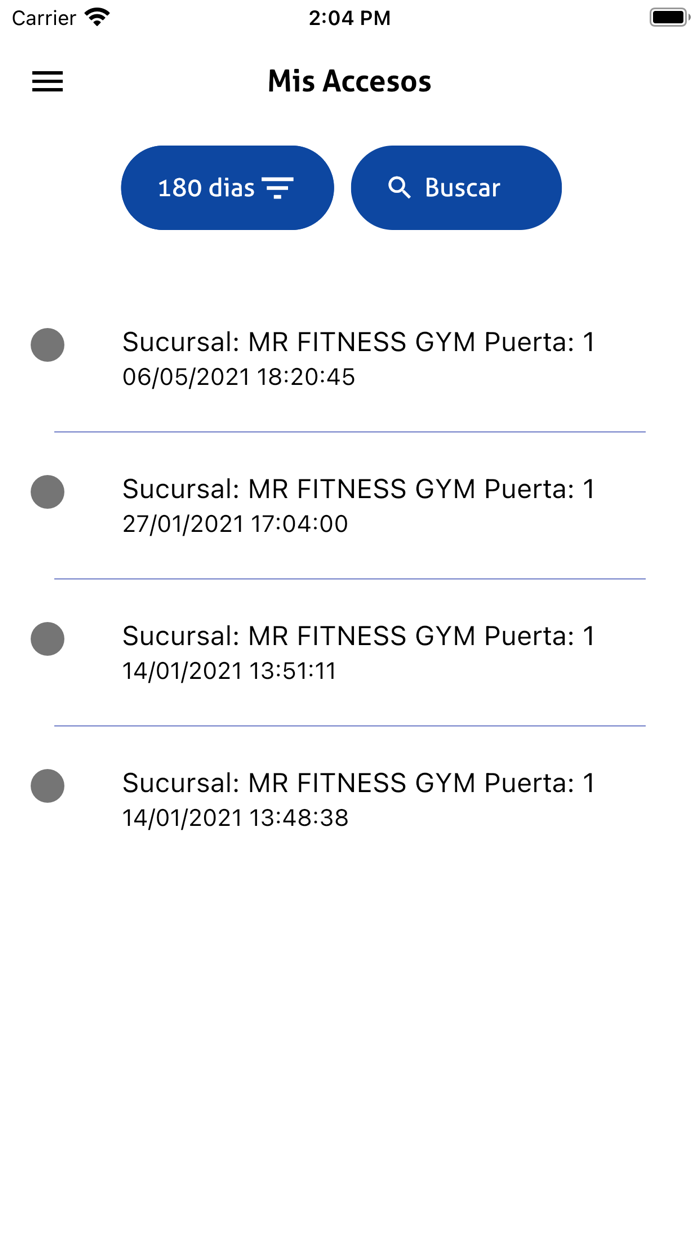Tap the gray circle of the last access record
700x1244 pixels.
[x=47, y=786]
